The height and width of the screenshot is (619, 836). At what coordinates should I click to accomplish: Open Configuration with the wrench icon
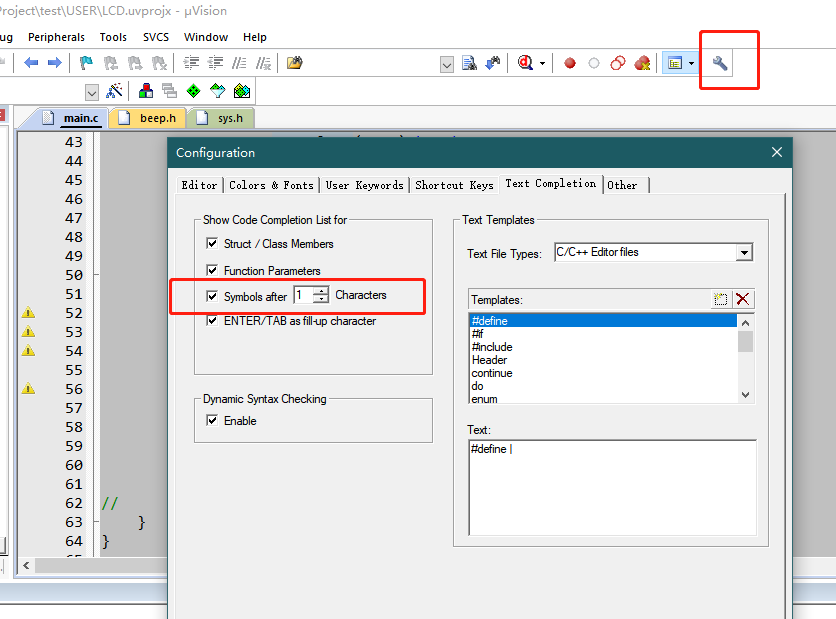[720, 63]
